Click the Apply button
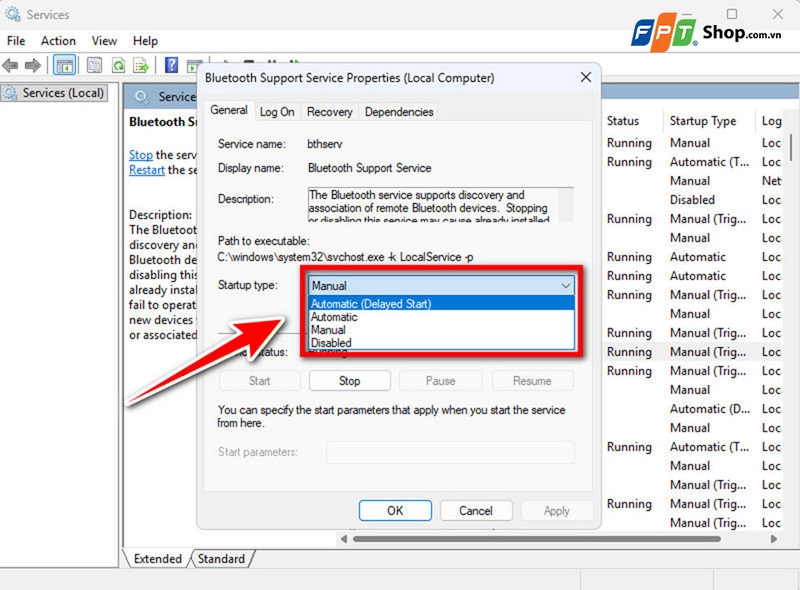This screenshot has height=590, width=800. click(x=556, y=510)
